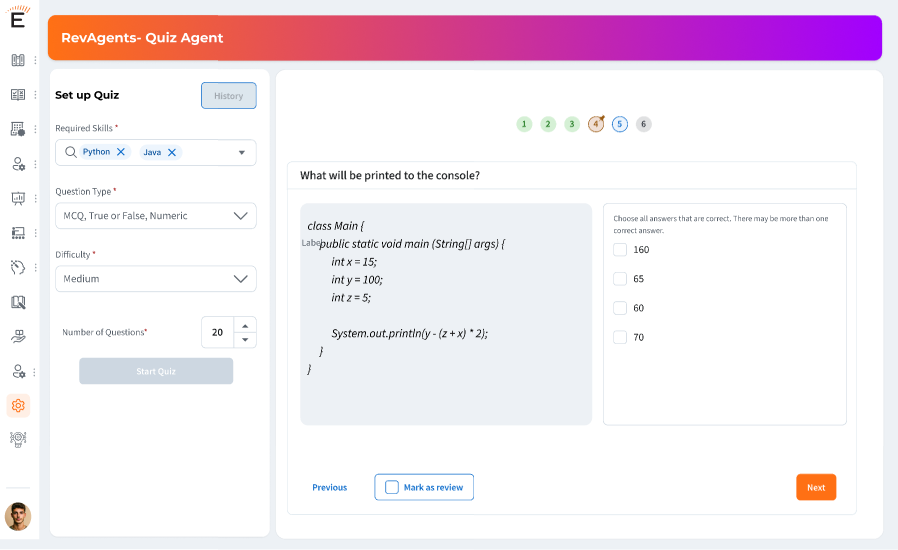Remove the Python skill tag

[x=121, y=152]
